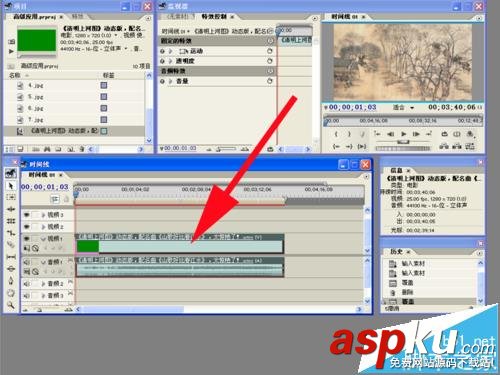Click the Find binoculars icon in project panel

47,149
